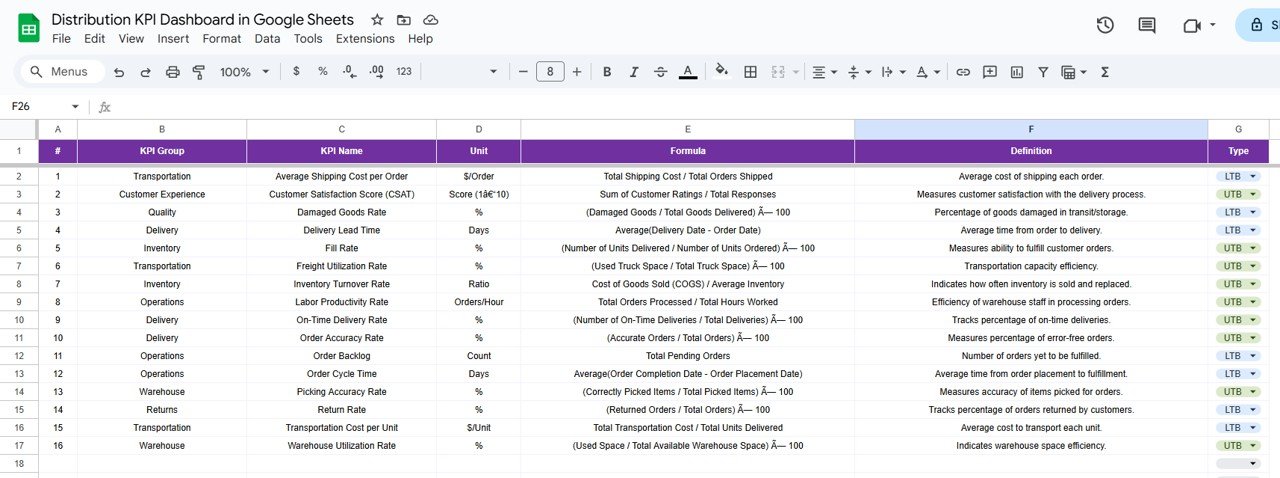Choose the text color underlined A
Viewport: 1280px width, 478px height.
pos(688,72)
